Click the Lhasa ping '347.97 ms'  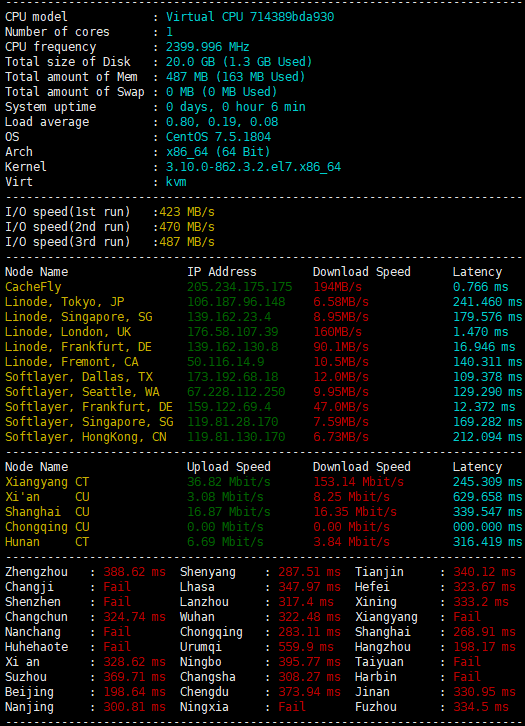click(309, 587)
